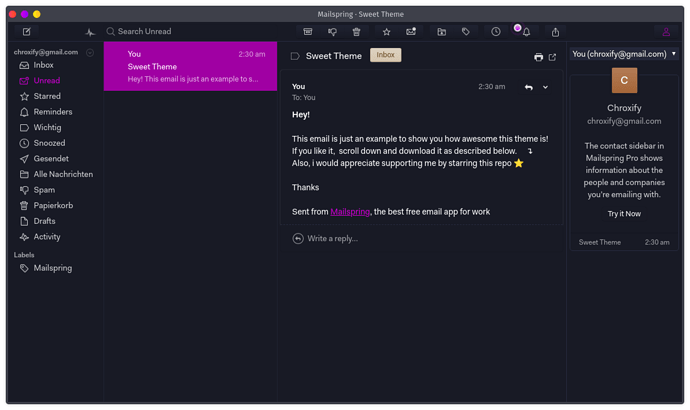This screenshot has height=410, width=690.
Task: Toggle the important marker next to Sweet Theme subject
Action: click(x=295, y=56)
